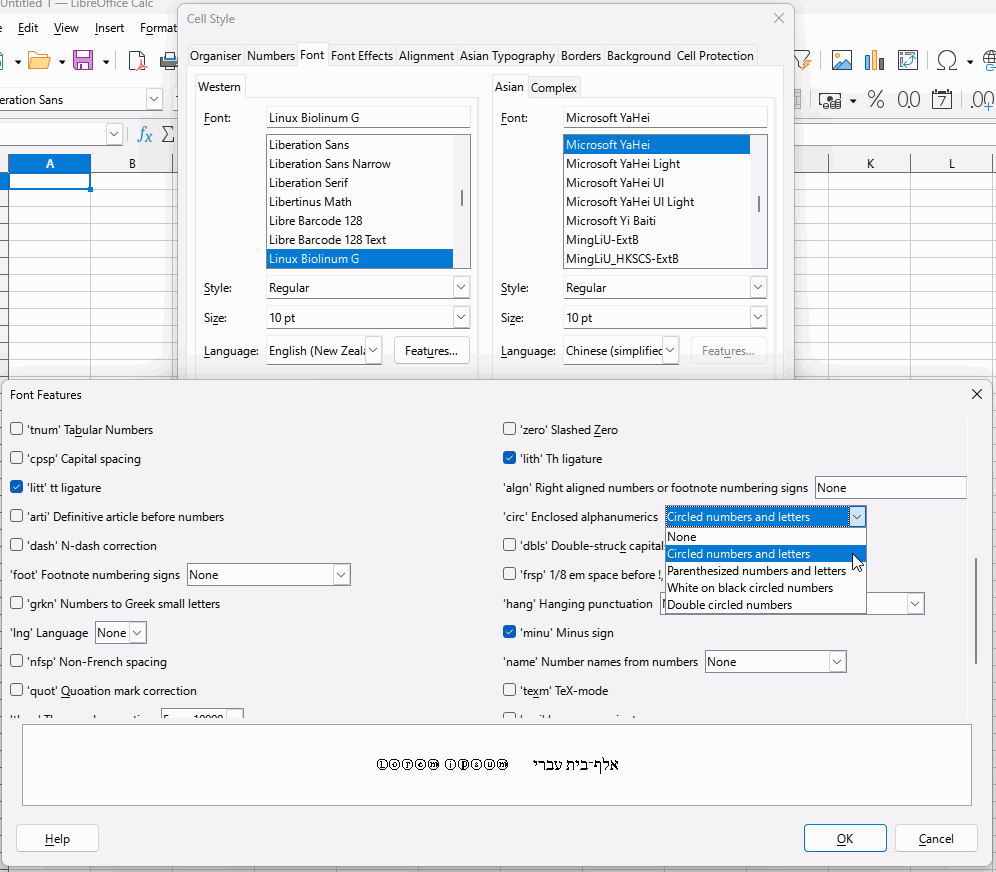This screenshot has height=872, width=996.
Task: Click the Font Features vertical scrollbar
Action: 976,610
